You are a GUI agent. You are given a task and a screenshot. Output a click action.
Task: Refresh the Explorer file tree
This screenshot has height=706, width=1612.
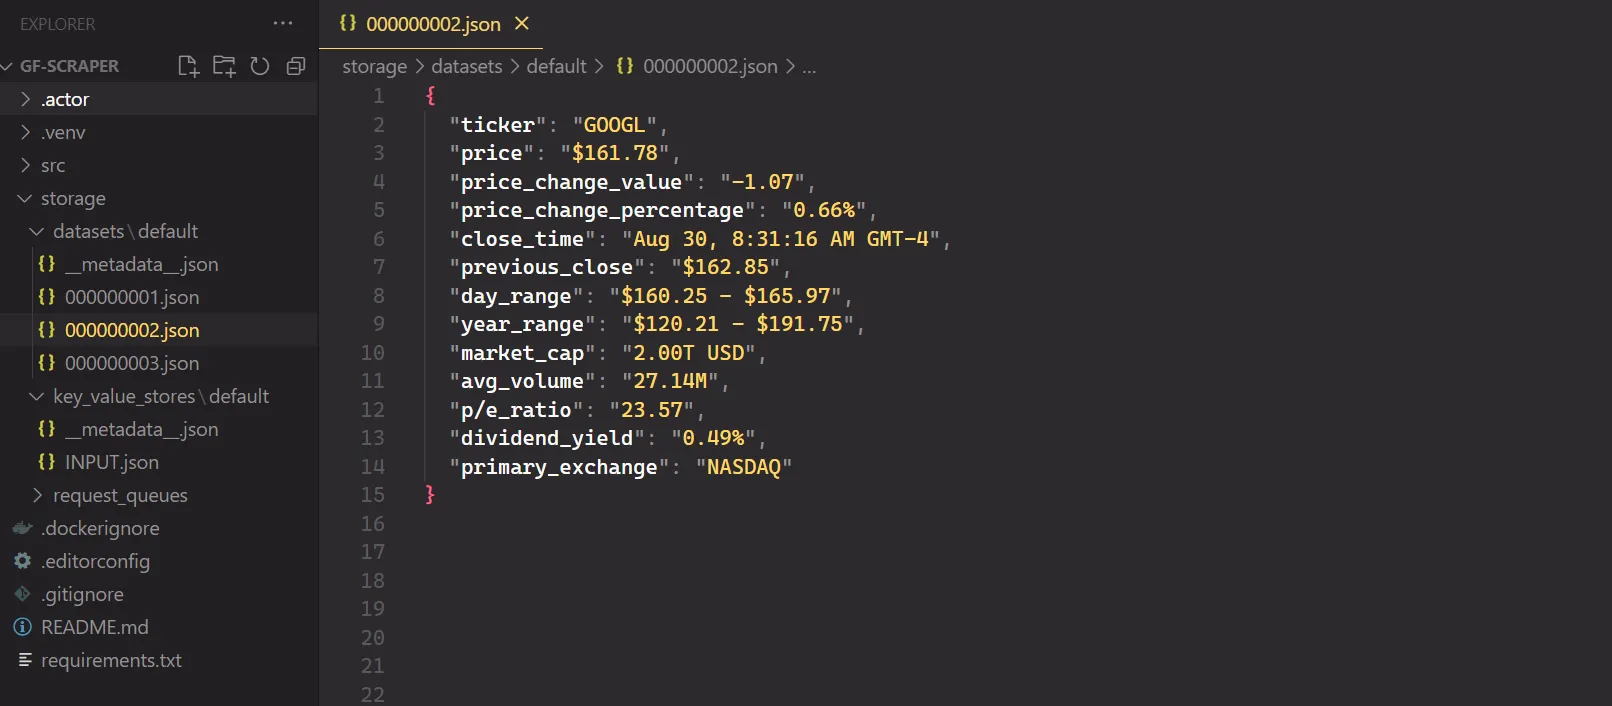(260, 66)
